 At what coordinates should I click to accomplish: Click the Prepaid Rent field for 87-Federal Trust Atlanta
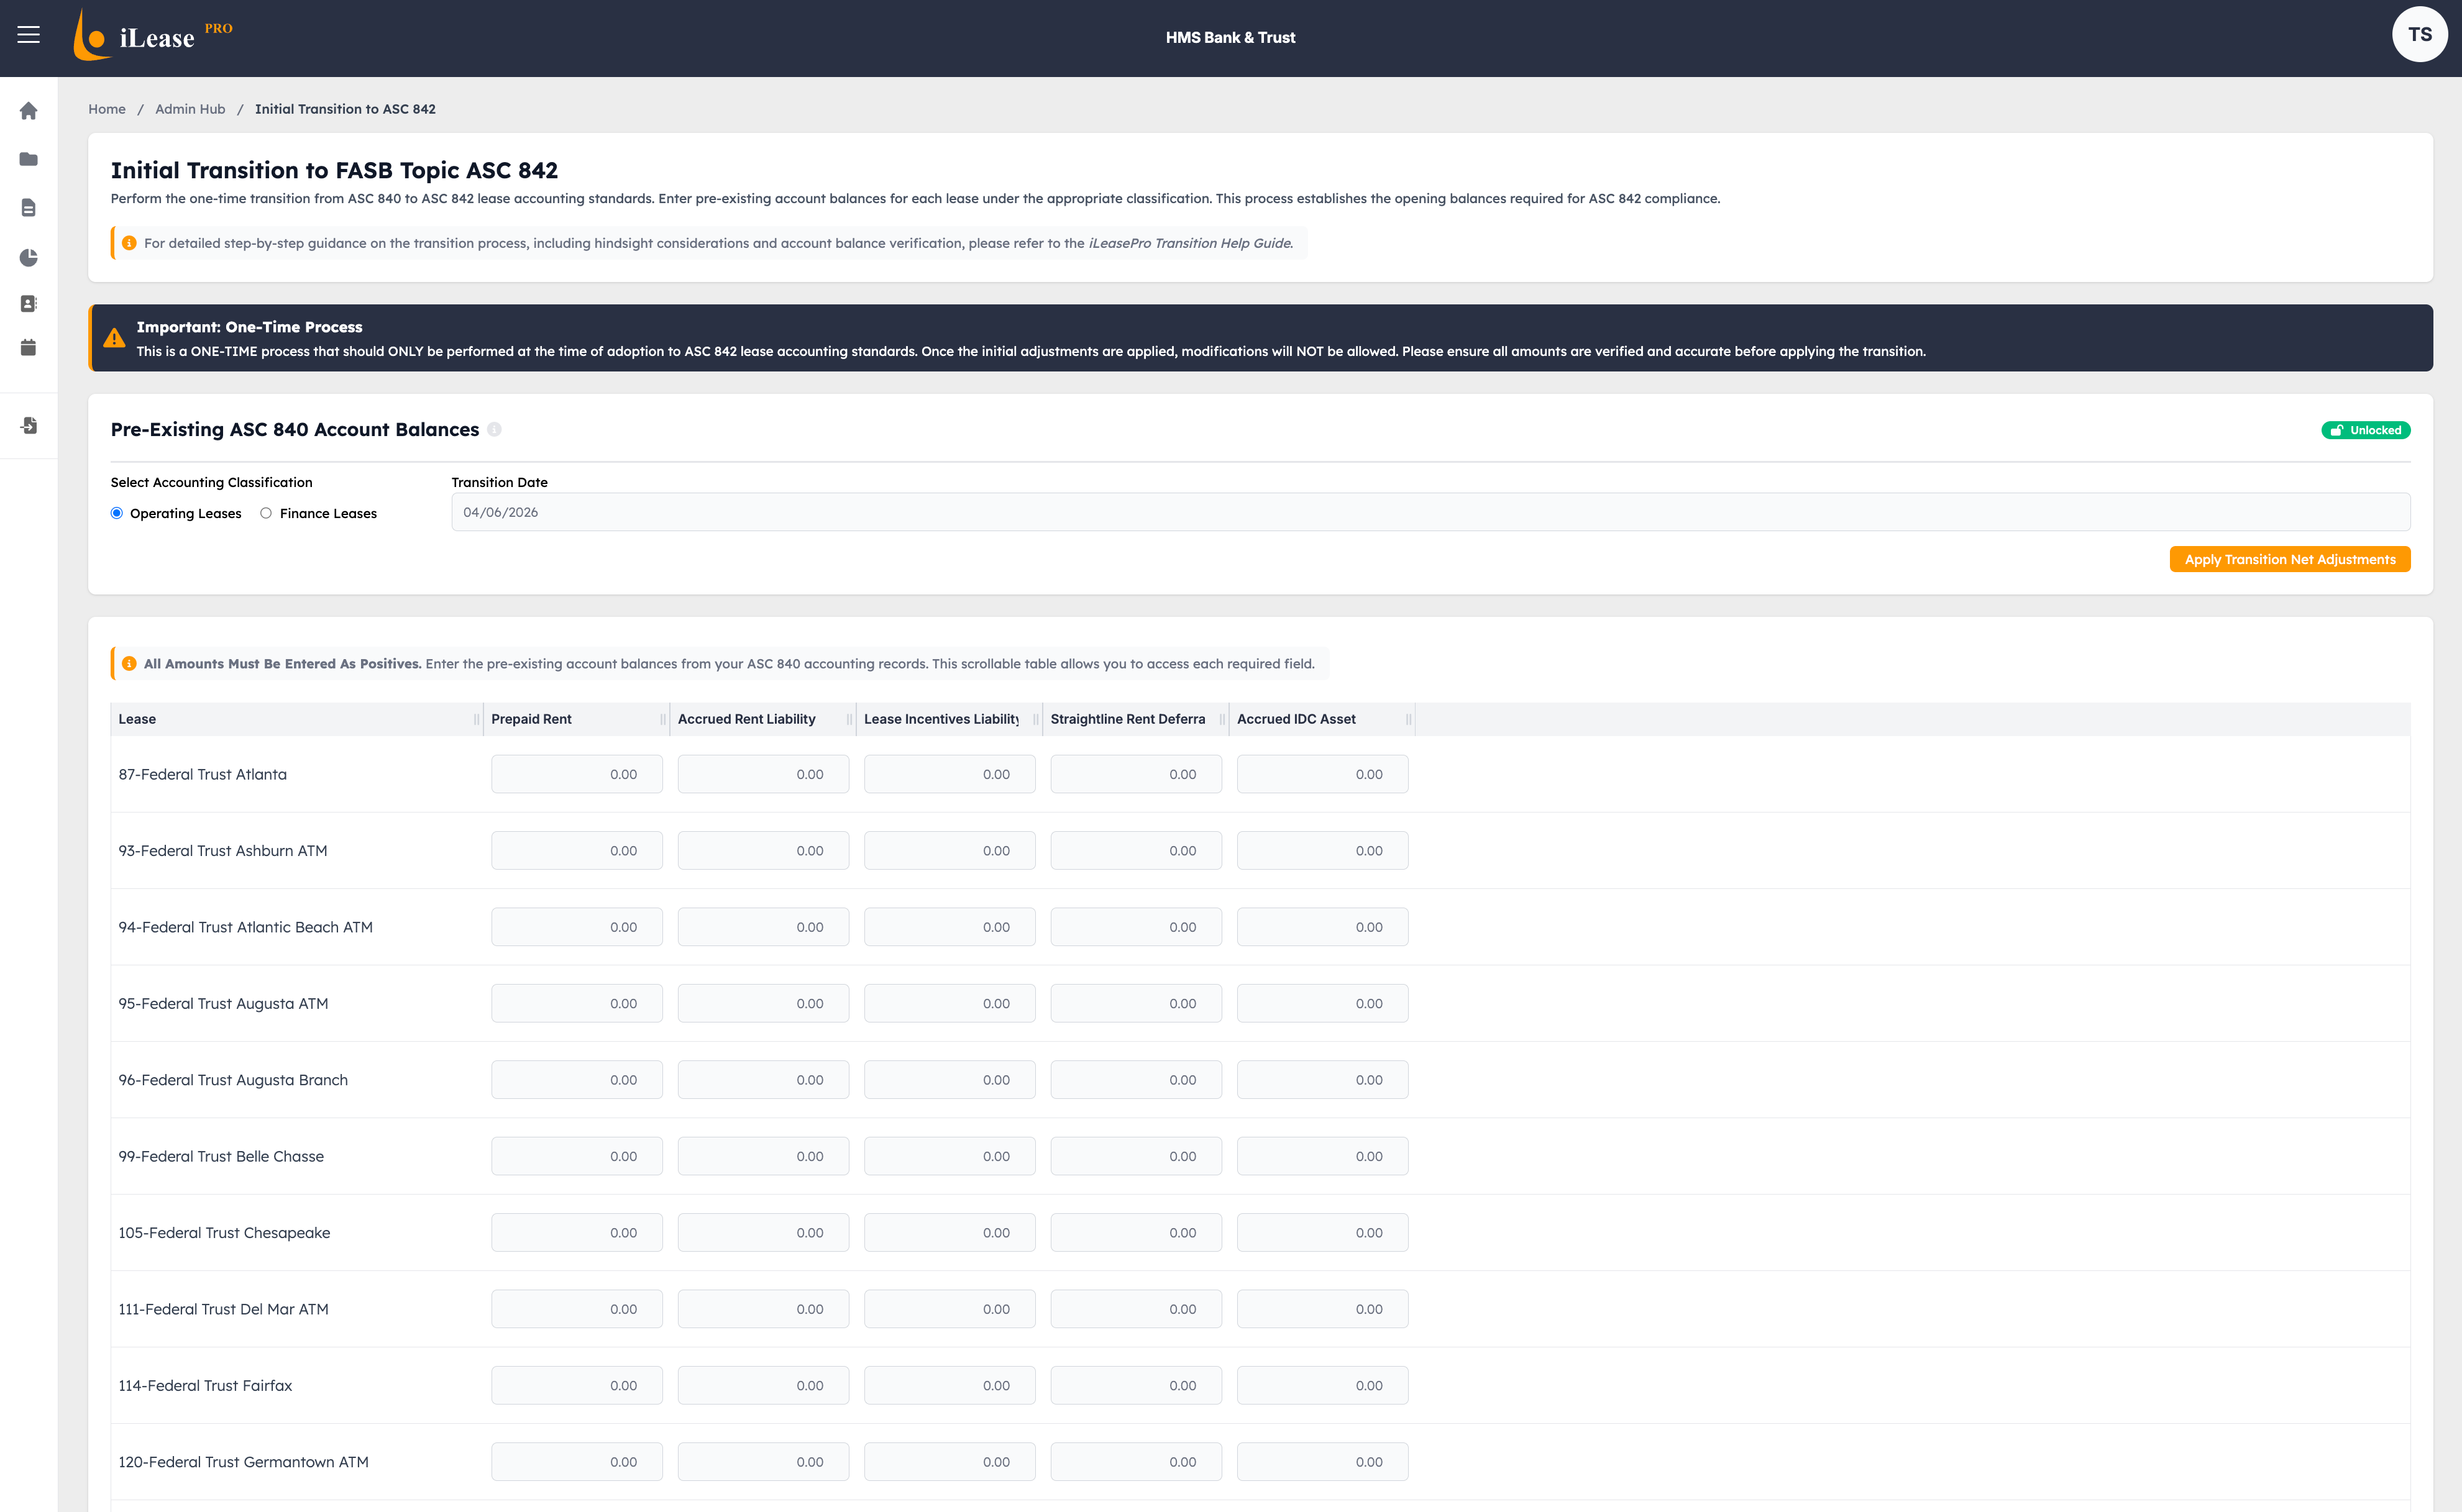577,773
